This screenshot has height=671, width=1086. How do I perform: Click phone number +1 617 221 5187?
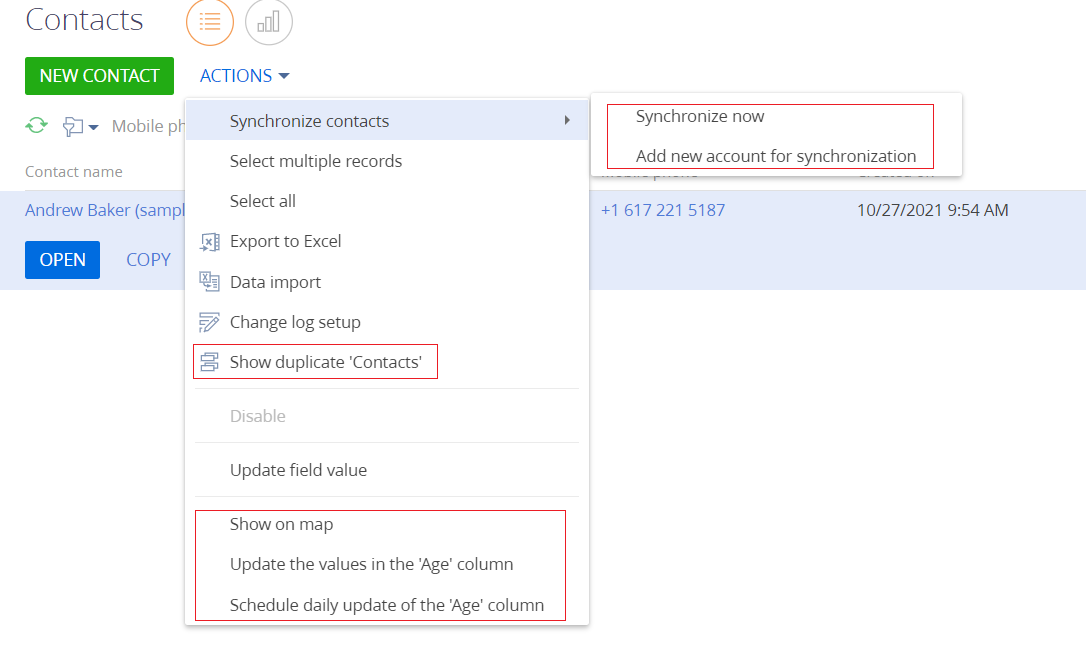click(x=663, y=210)
